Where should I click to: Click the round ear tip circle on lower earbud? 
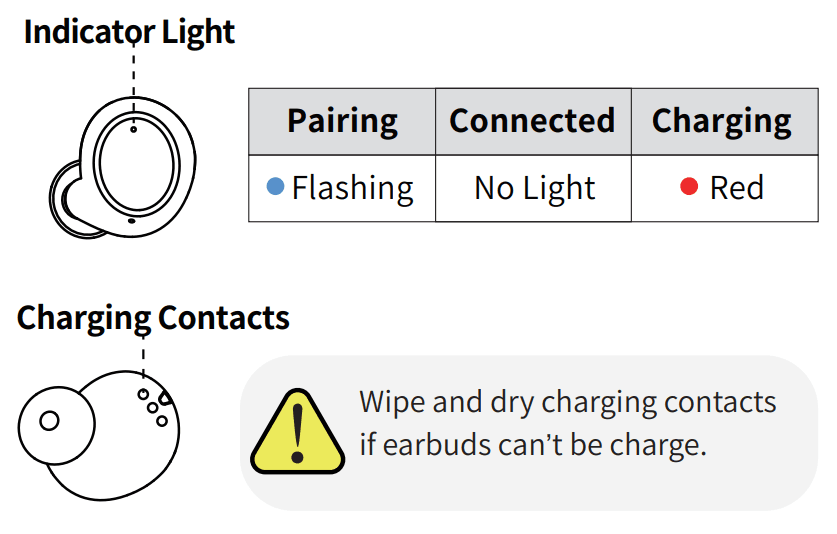[49, 420]
